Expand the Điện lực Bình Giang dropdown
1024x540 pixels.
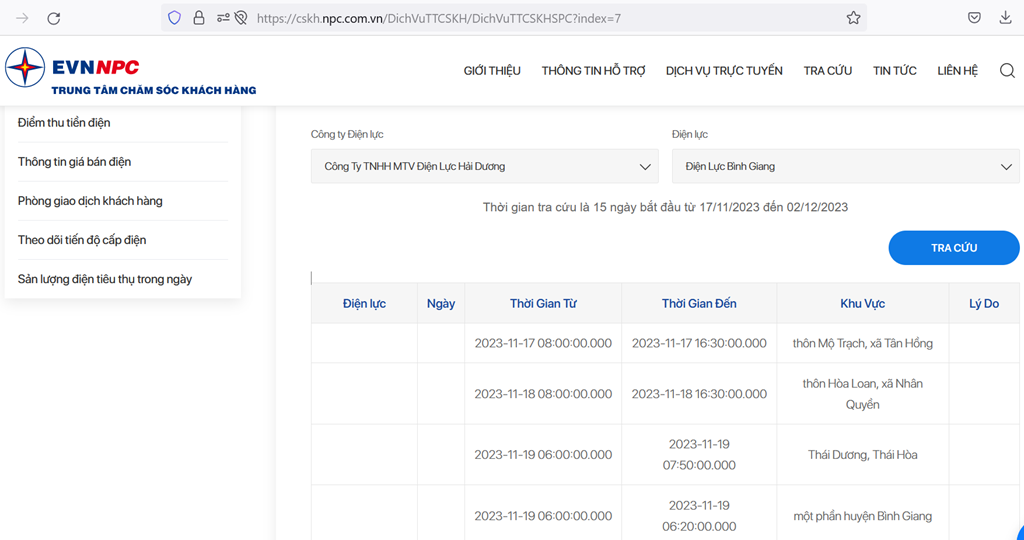click(x=846, y=167)
